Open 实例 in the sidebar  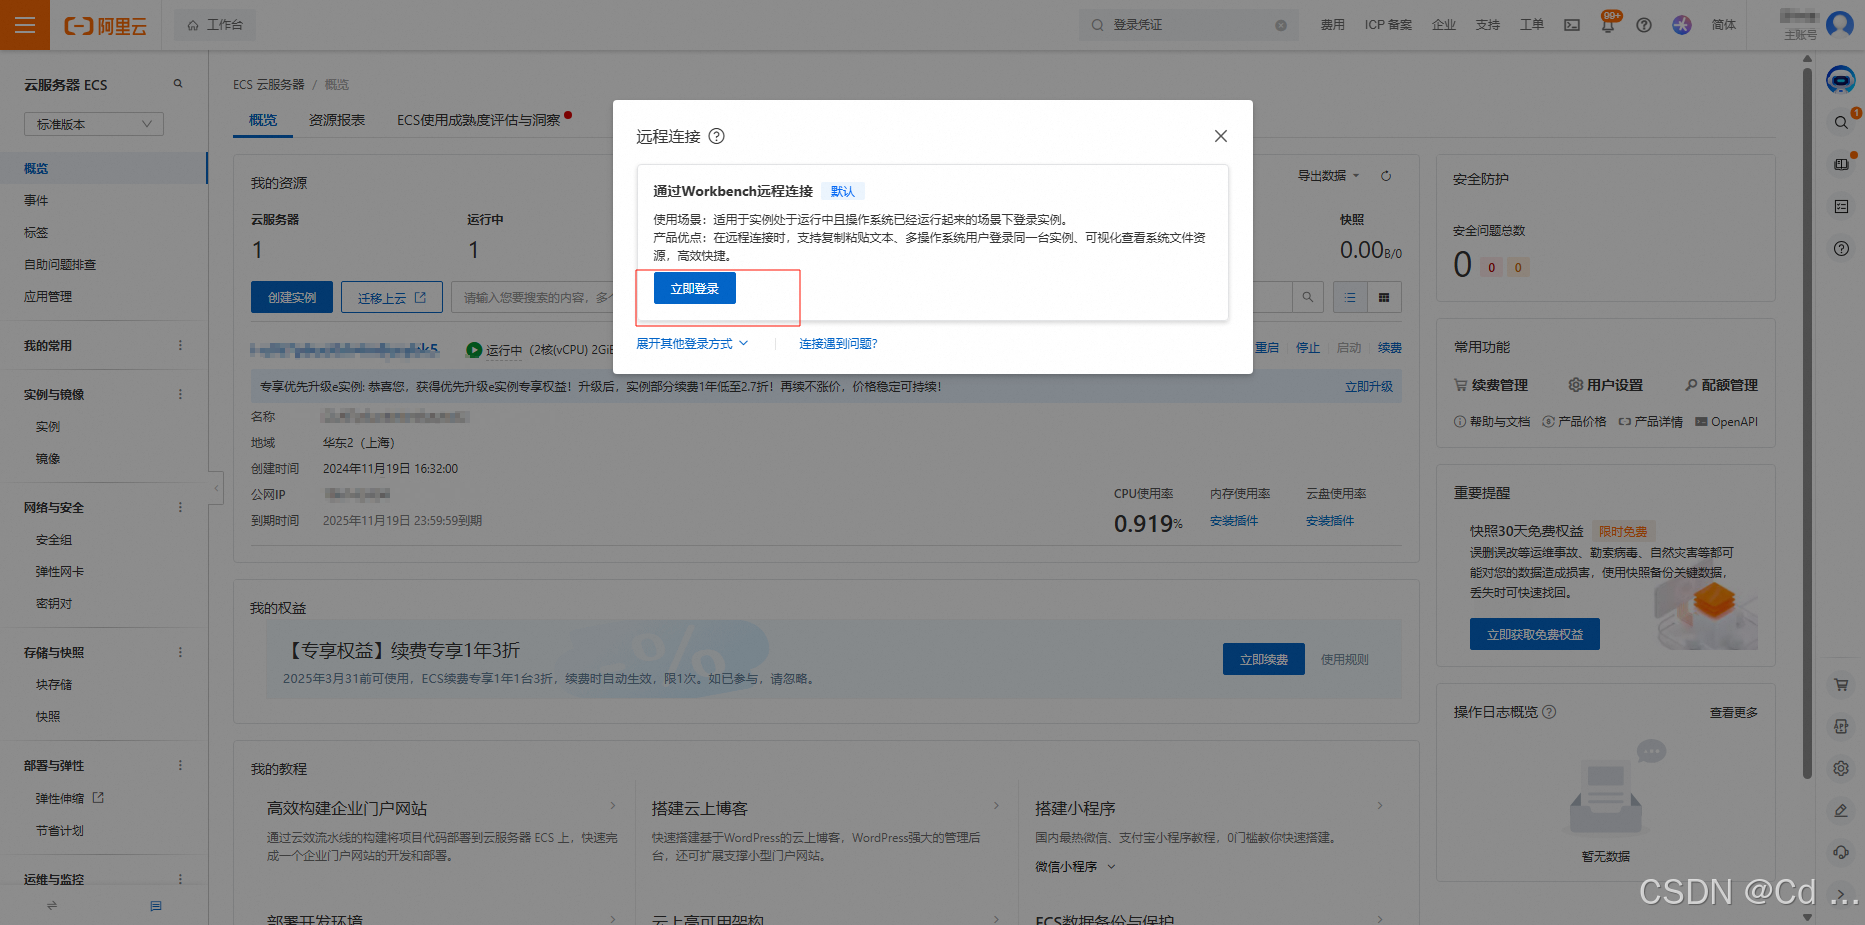click(48, 426)
